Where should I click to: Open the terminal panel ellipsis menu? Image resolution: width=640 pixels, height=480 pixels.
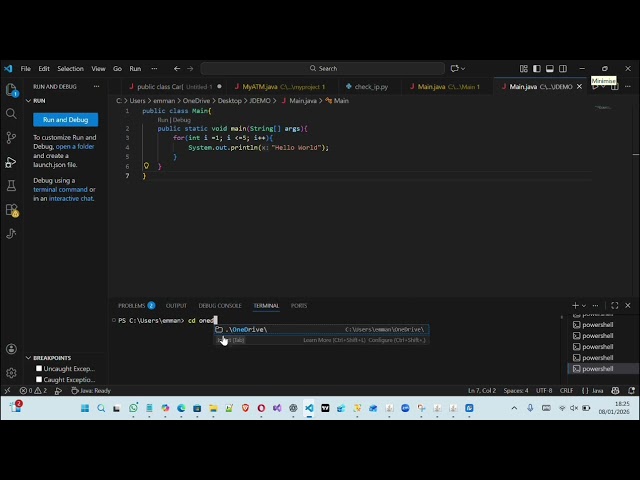[x=596, y=305]
